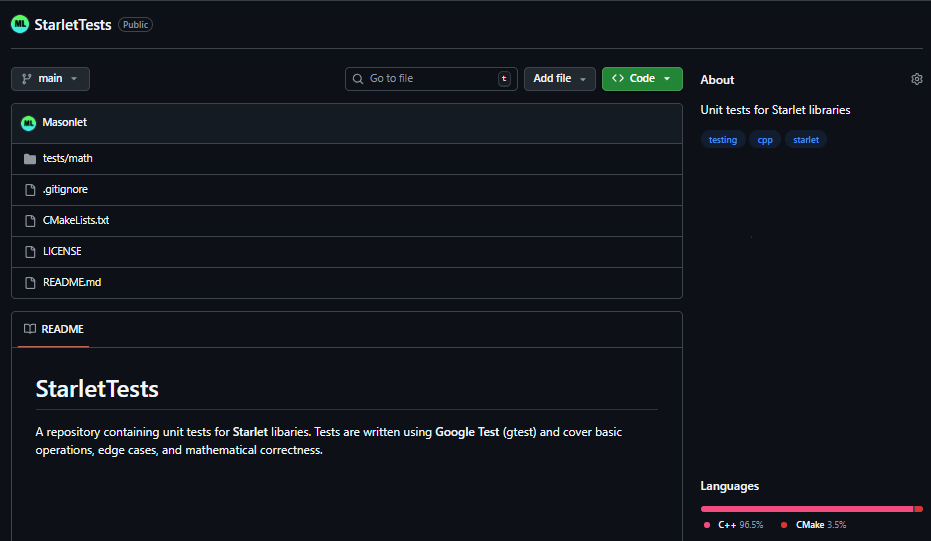
Task: Select the README tab
Action: click(x=53, y=329)
